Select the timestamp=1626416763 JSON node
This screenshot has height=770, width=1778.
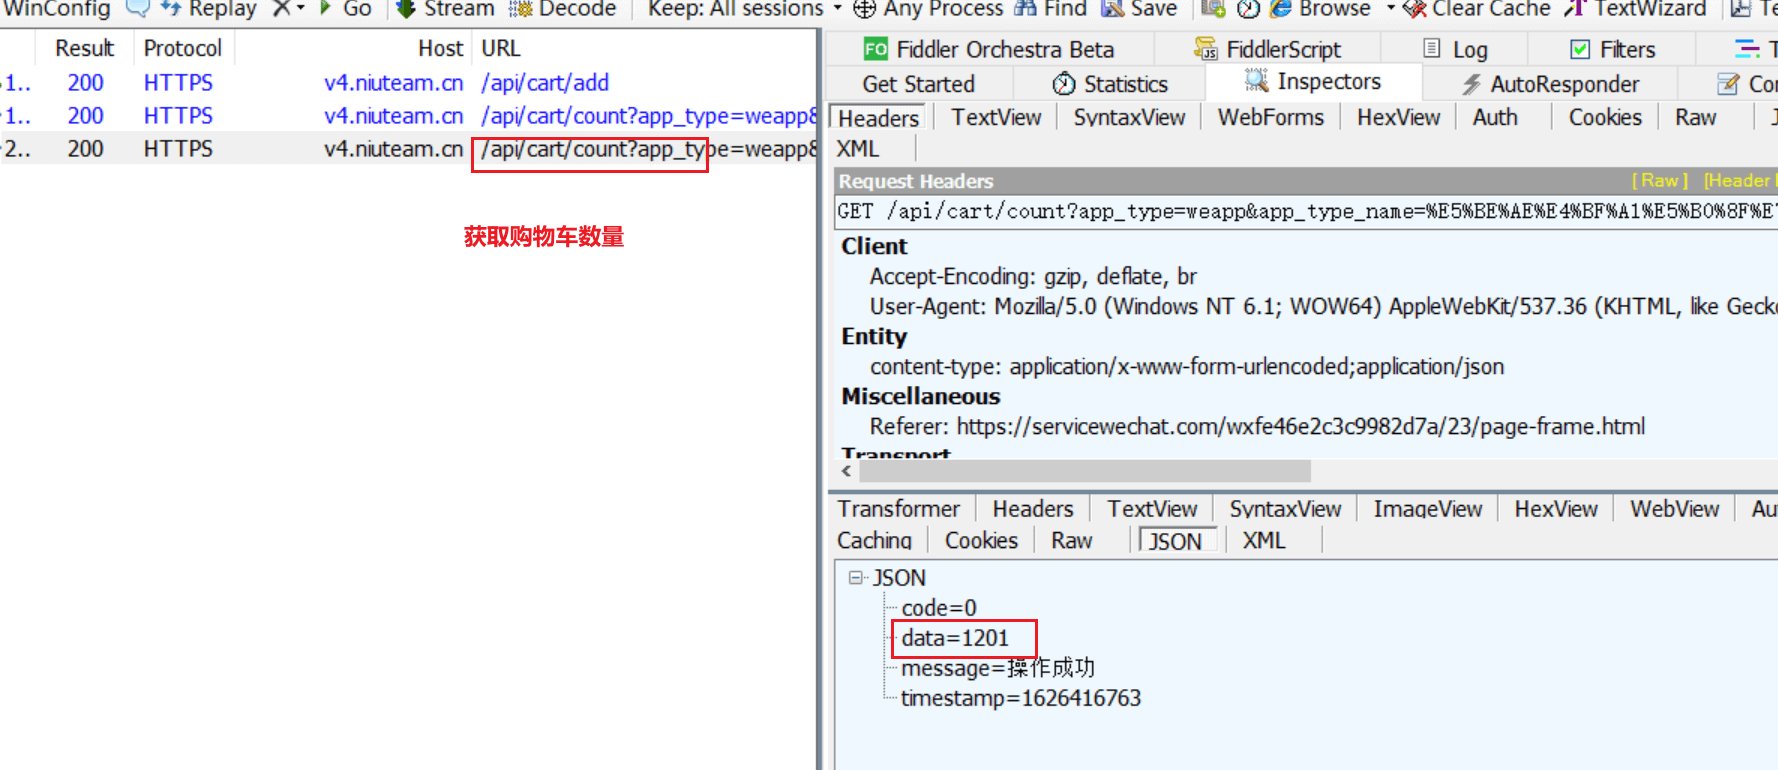tap(1021, 698)
